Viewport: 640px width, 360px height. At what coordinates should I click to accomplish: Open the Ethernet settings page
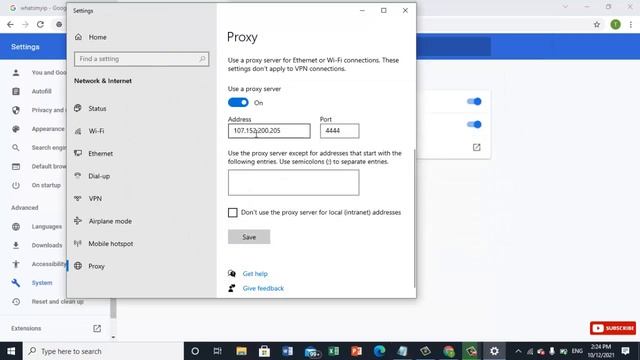pyautogui.click(x=100, y=153)
